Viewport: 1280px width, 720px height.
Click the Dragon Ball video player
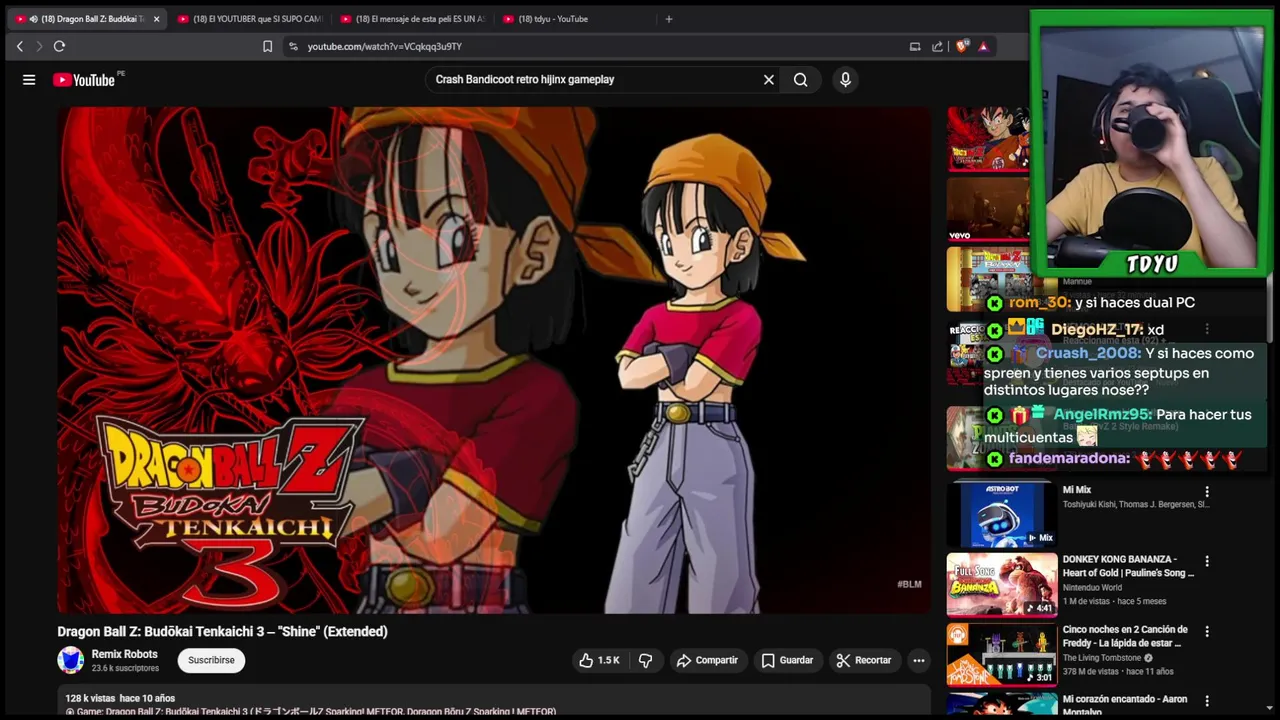click(494, 360)
